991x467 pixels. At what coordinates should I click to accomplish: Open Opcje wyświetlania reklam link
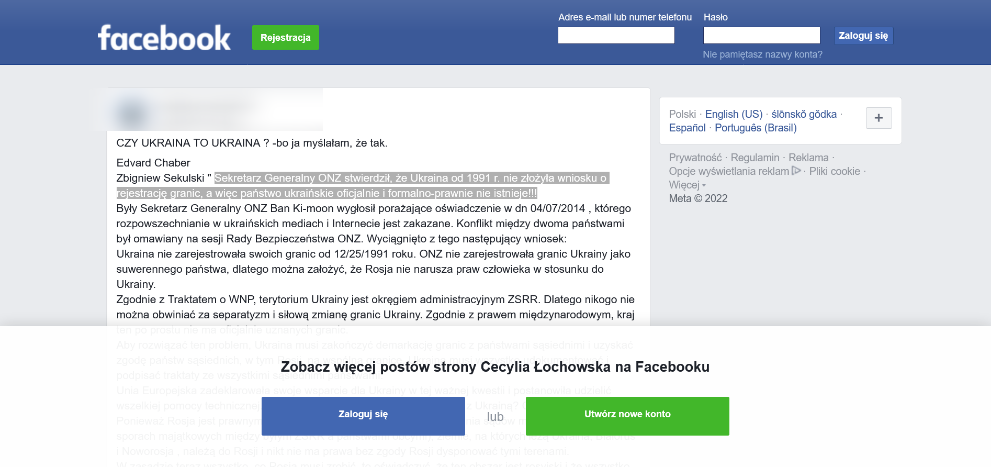coord(730,171)
